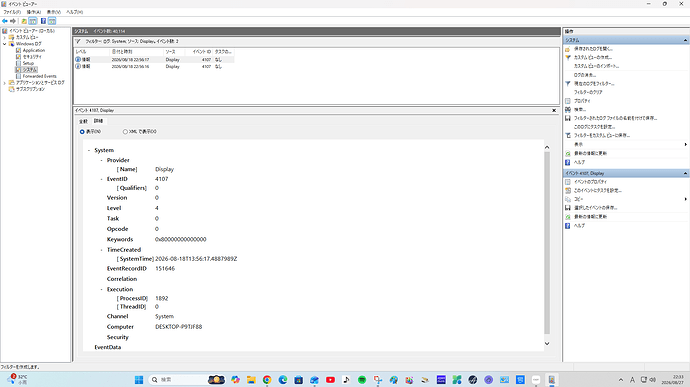Sort by the ソース column header
690x387 pixels.
[174, 52]
